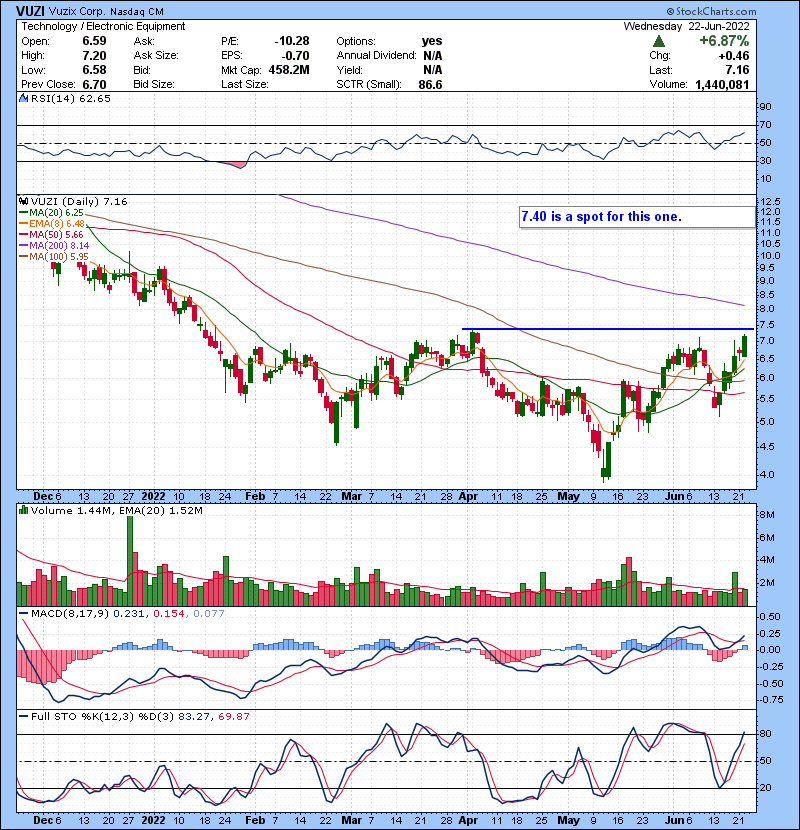This screenshot has width=800, height=830.
Task: Click the annotation '7.40 is a spot for this one.'
Action: click(x=601, y=216)
